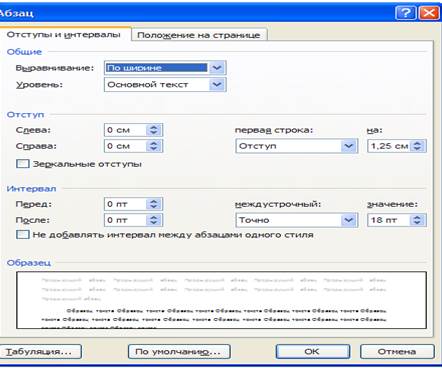This screenshot has height=368, width=442.
Task: Click the Отмена button
Action: [x=397, y=352]
